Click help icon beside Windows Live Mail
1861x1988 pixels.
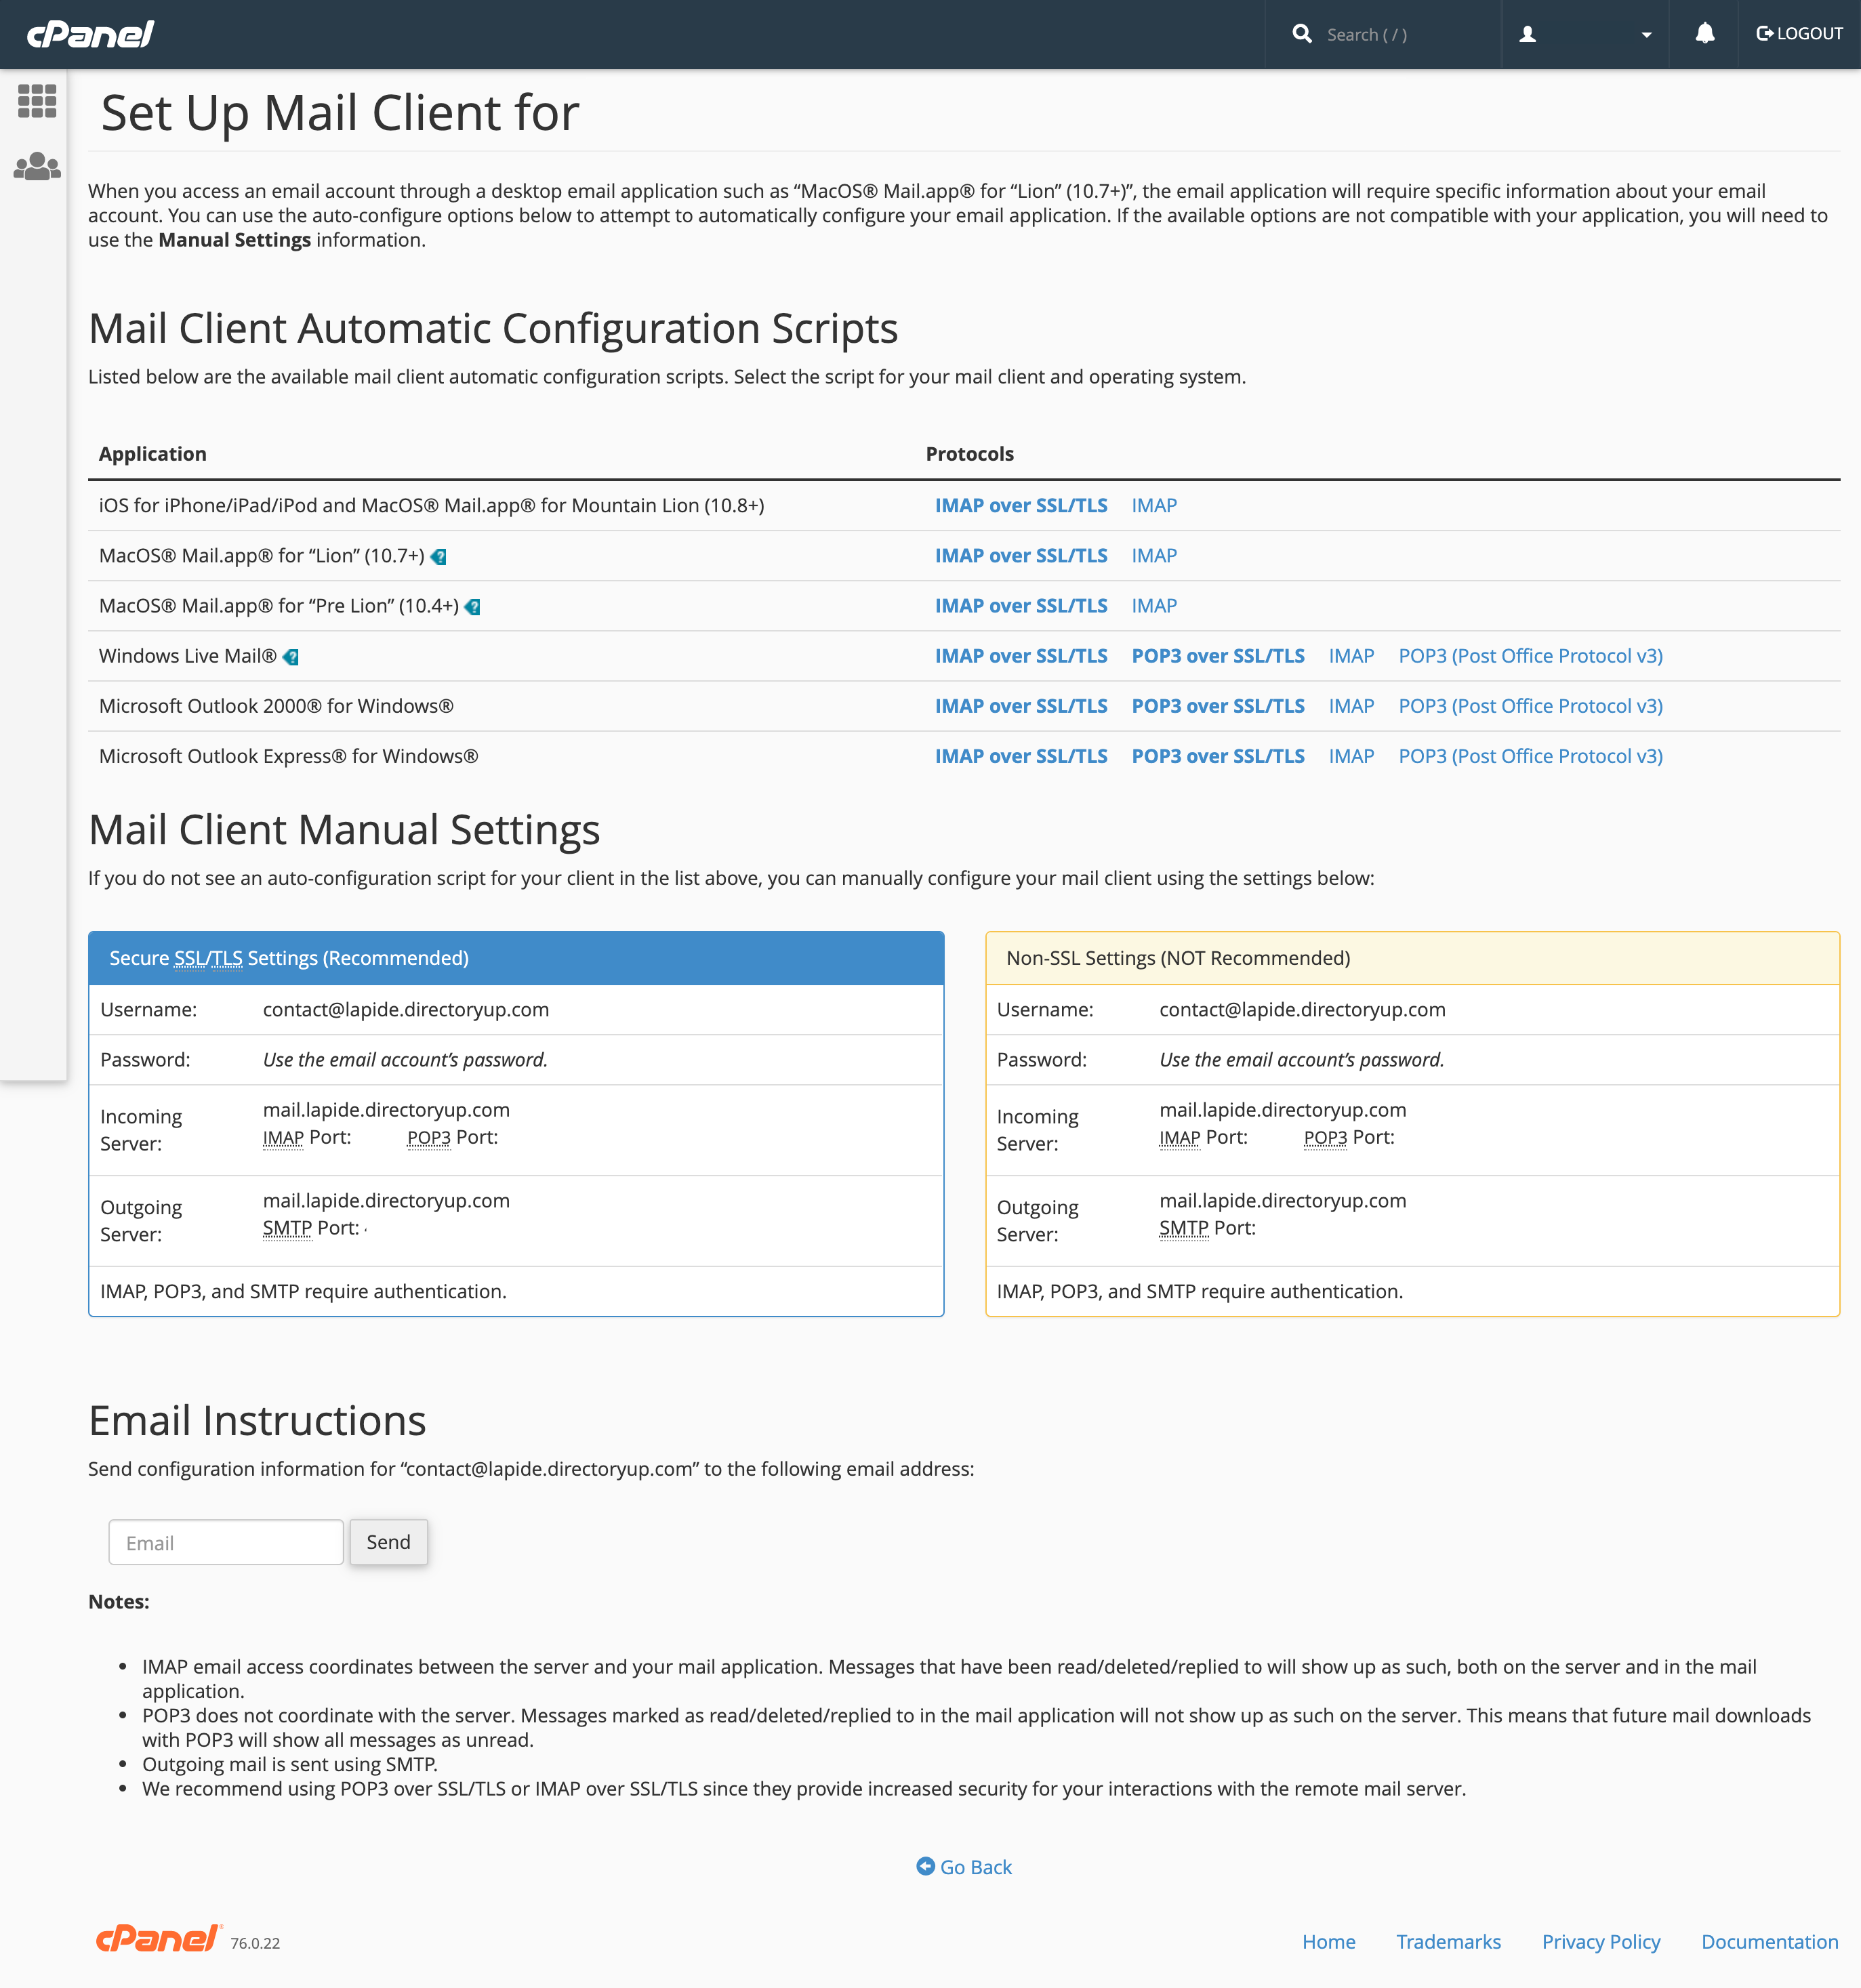pos(291,657)
